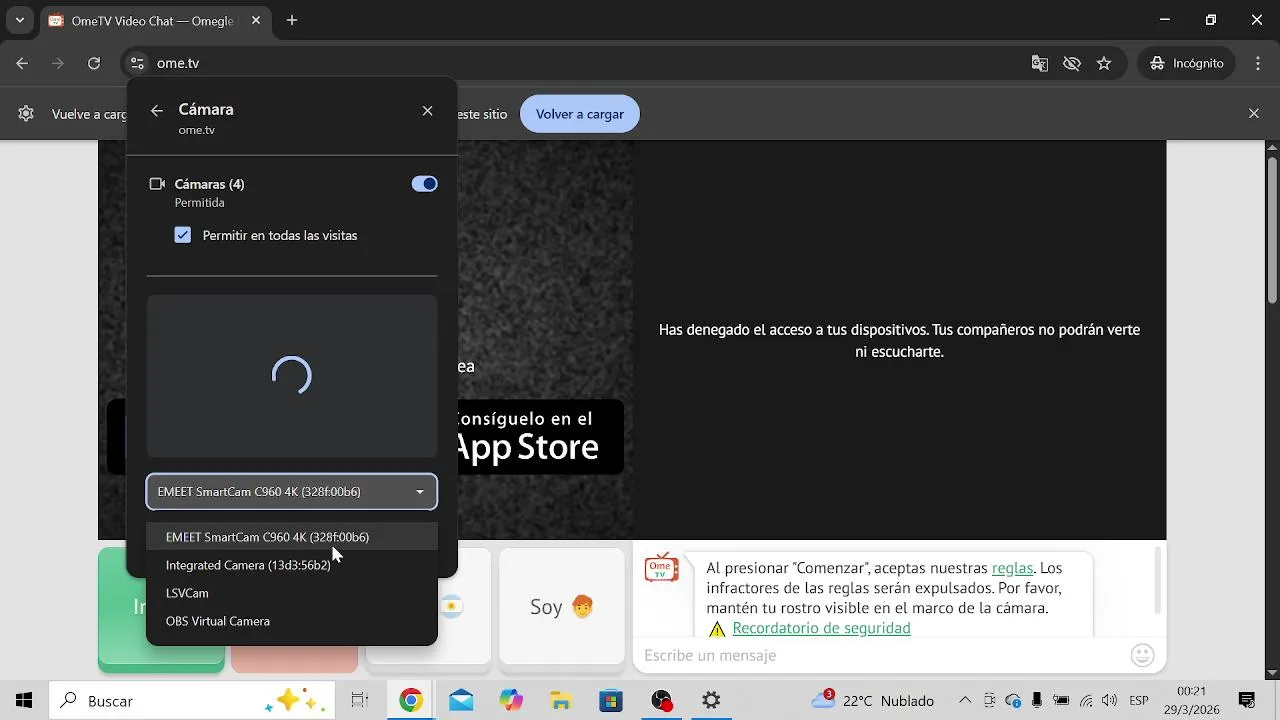
Task: Open the Incógnito profile button
Action: (x=1187, y=63)
